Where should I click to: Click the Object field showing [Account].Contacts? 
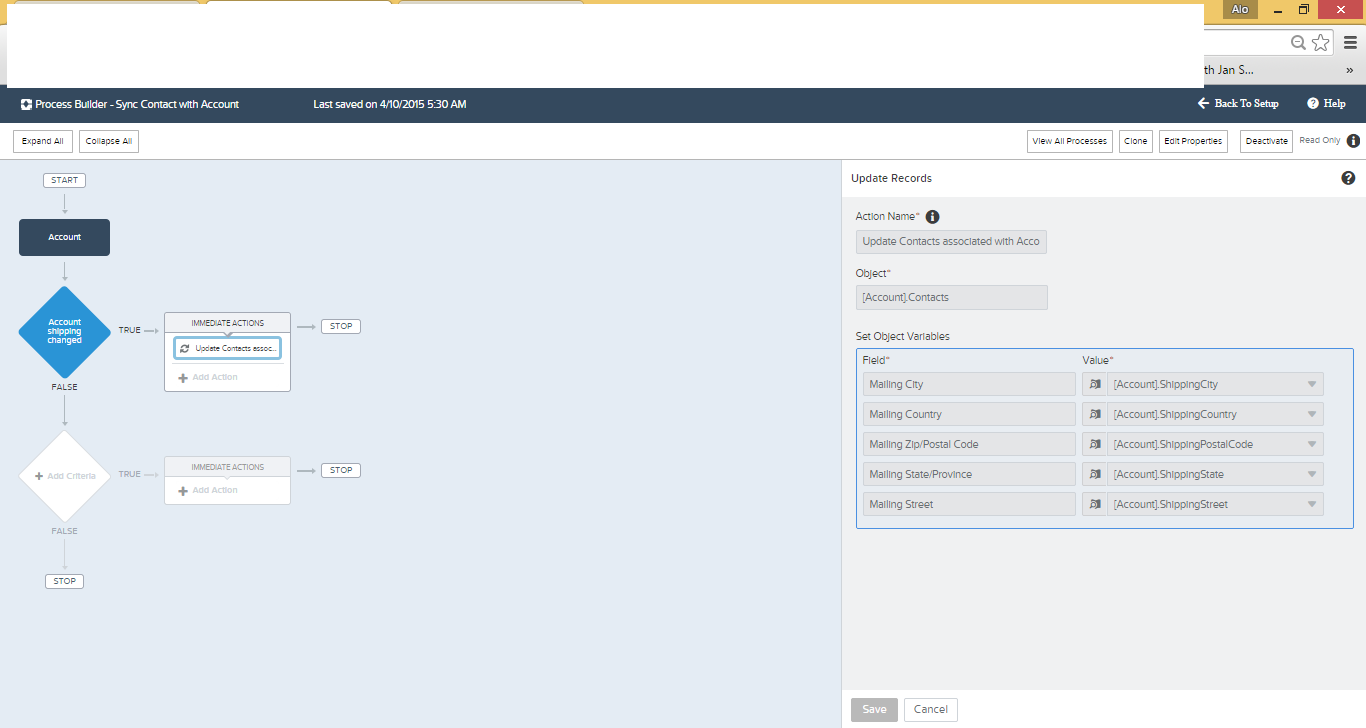coord(951,297)
